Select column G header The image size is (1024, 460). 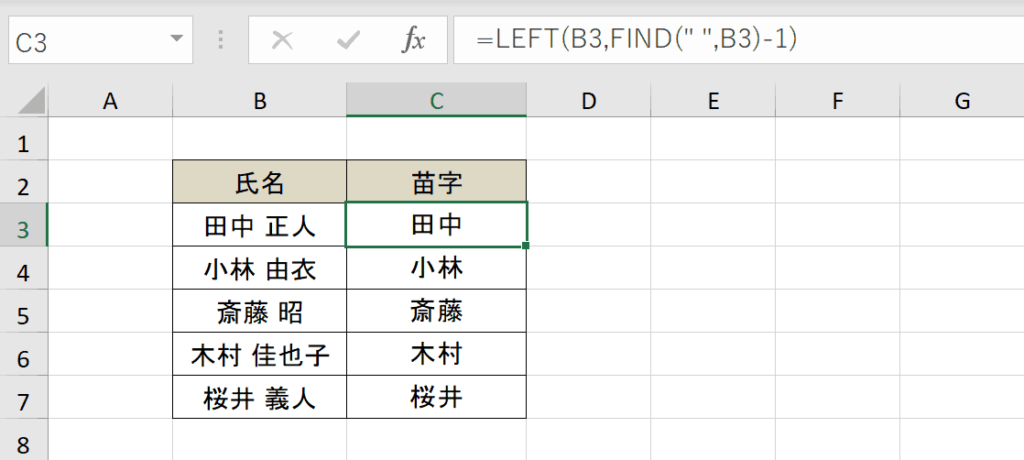[962, 100]
